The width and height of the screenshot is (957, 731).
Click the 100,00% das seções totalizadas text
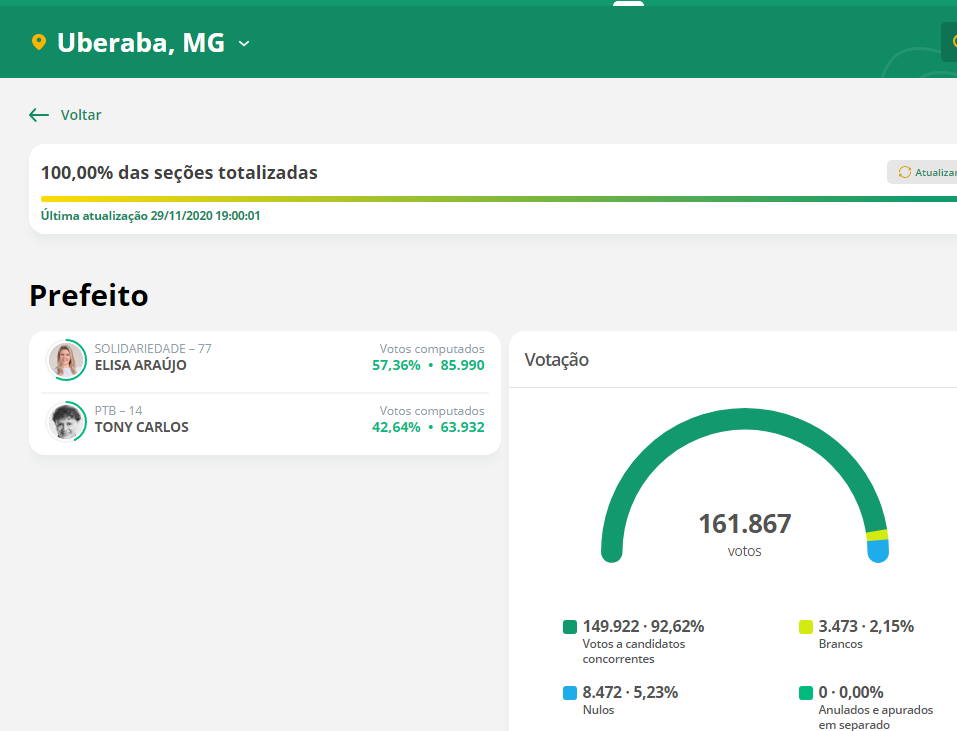[x=179, y=173]
